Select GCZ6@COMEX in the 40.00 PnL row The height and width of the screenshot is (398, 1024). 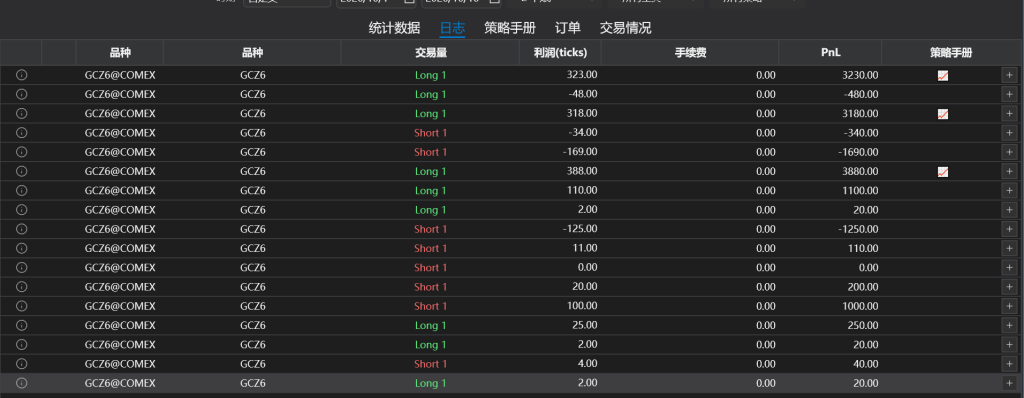point(120,364)
